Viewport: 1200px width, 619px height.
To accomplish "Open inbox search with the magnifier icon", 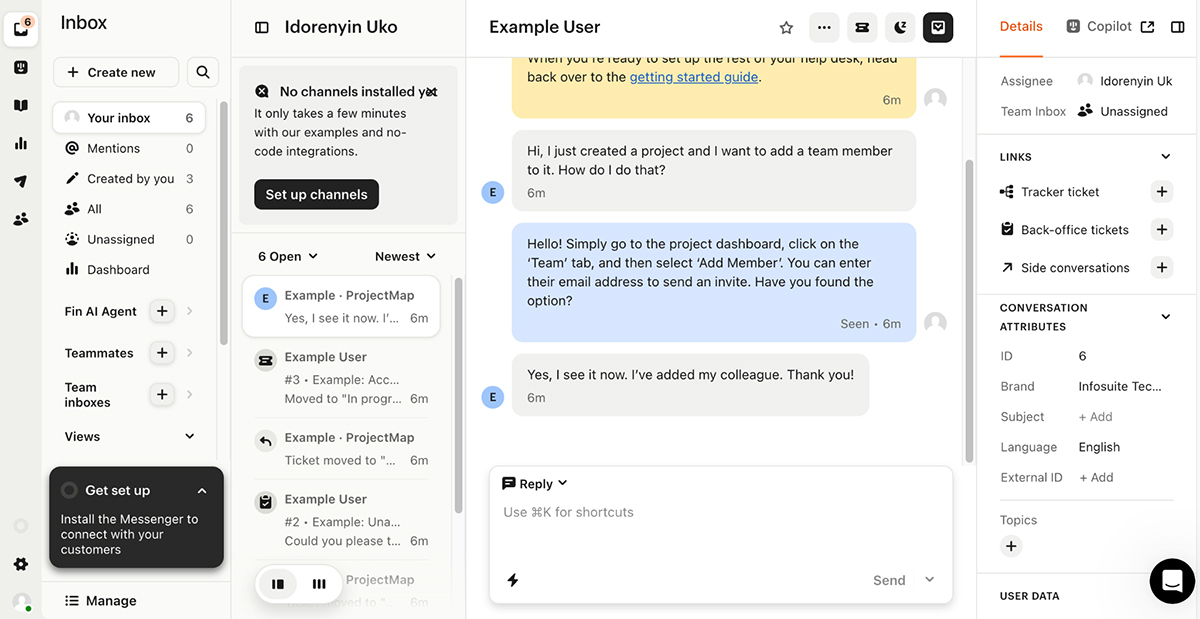I will pyautogui.click(x=202, y=72).
